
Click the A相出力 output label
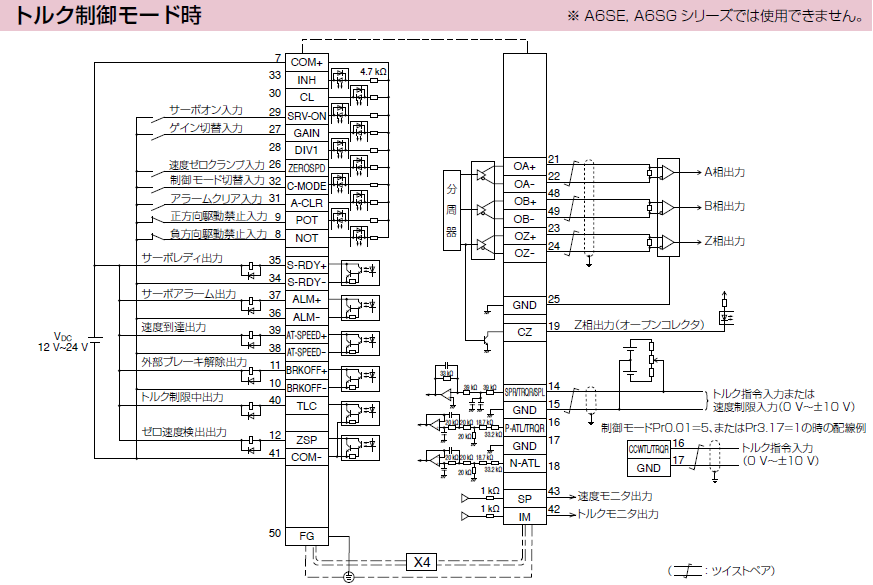[724, 172]
